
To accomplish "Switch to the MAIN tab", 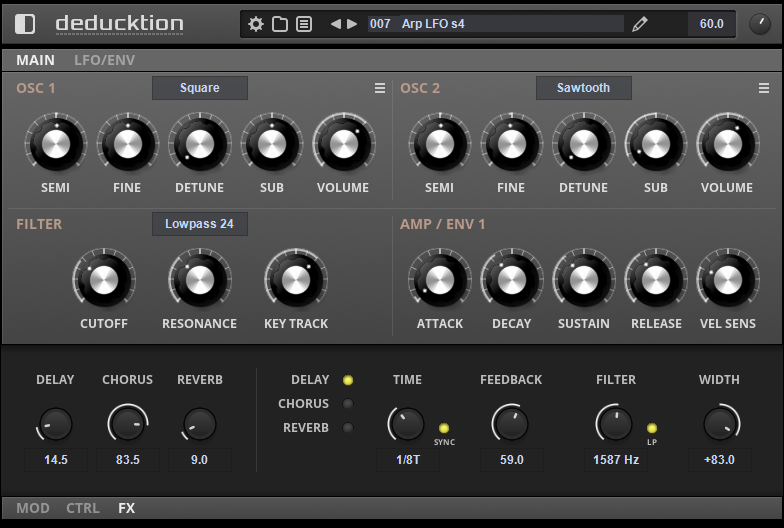I will tap(35, 60).
